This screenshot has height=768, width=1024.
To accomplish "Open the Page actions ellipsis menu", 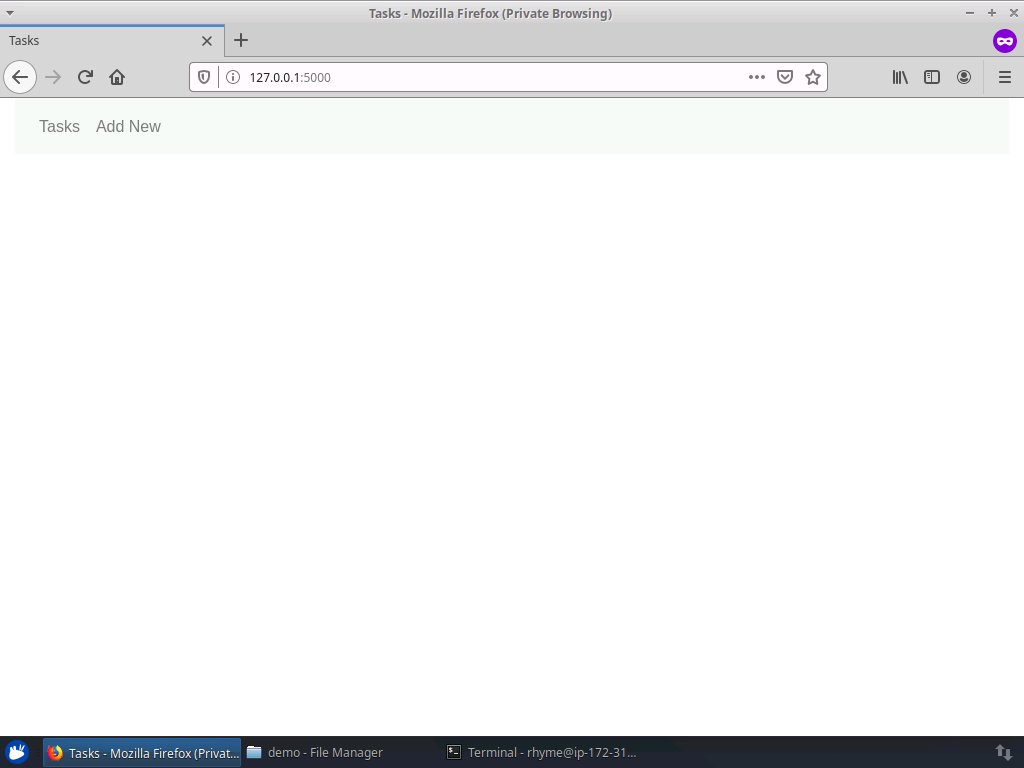I will pyautogui.click(x=757, y=76).
